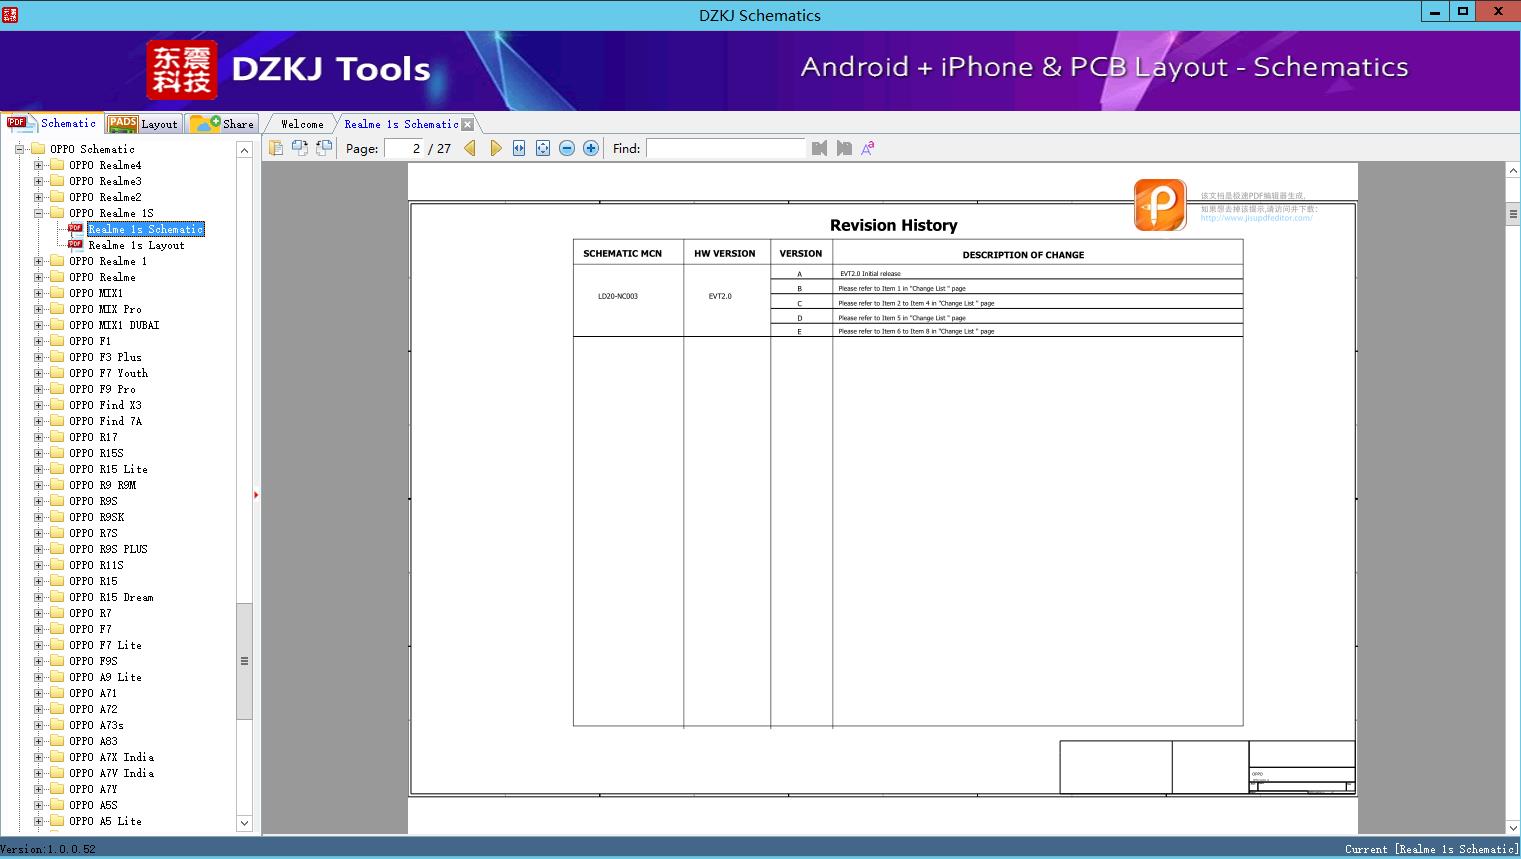Click the first copy-page toolbar icon
The image size is (1521, 859).
coord(276,148)
